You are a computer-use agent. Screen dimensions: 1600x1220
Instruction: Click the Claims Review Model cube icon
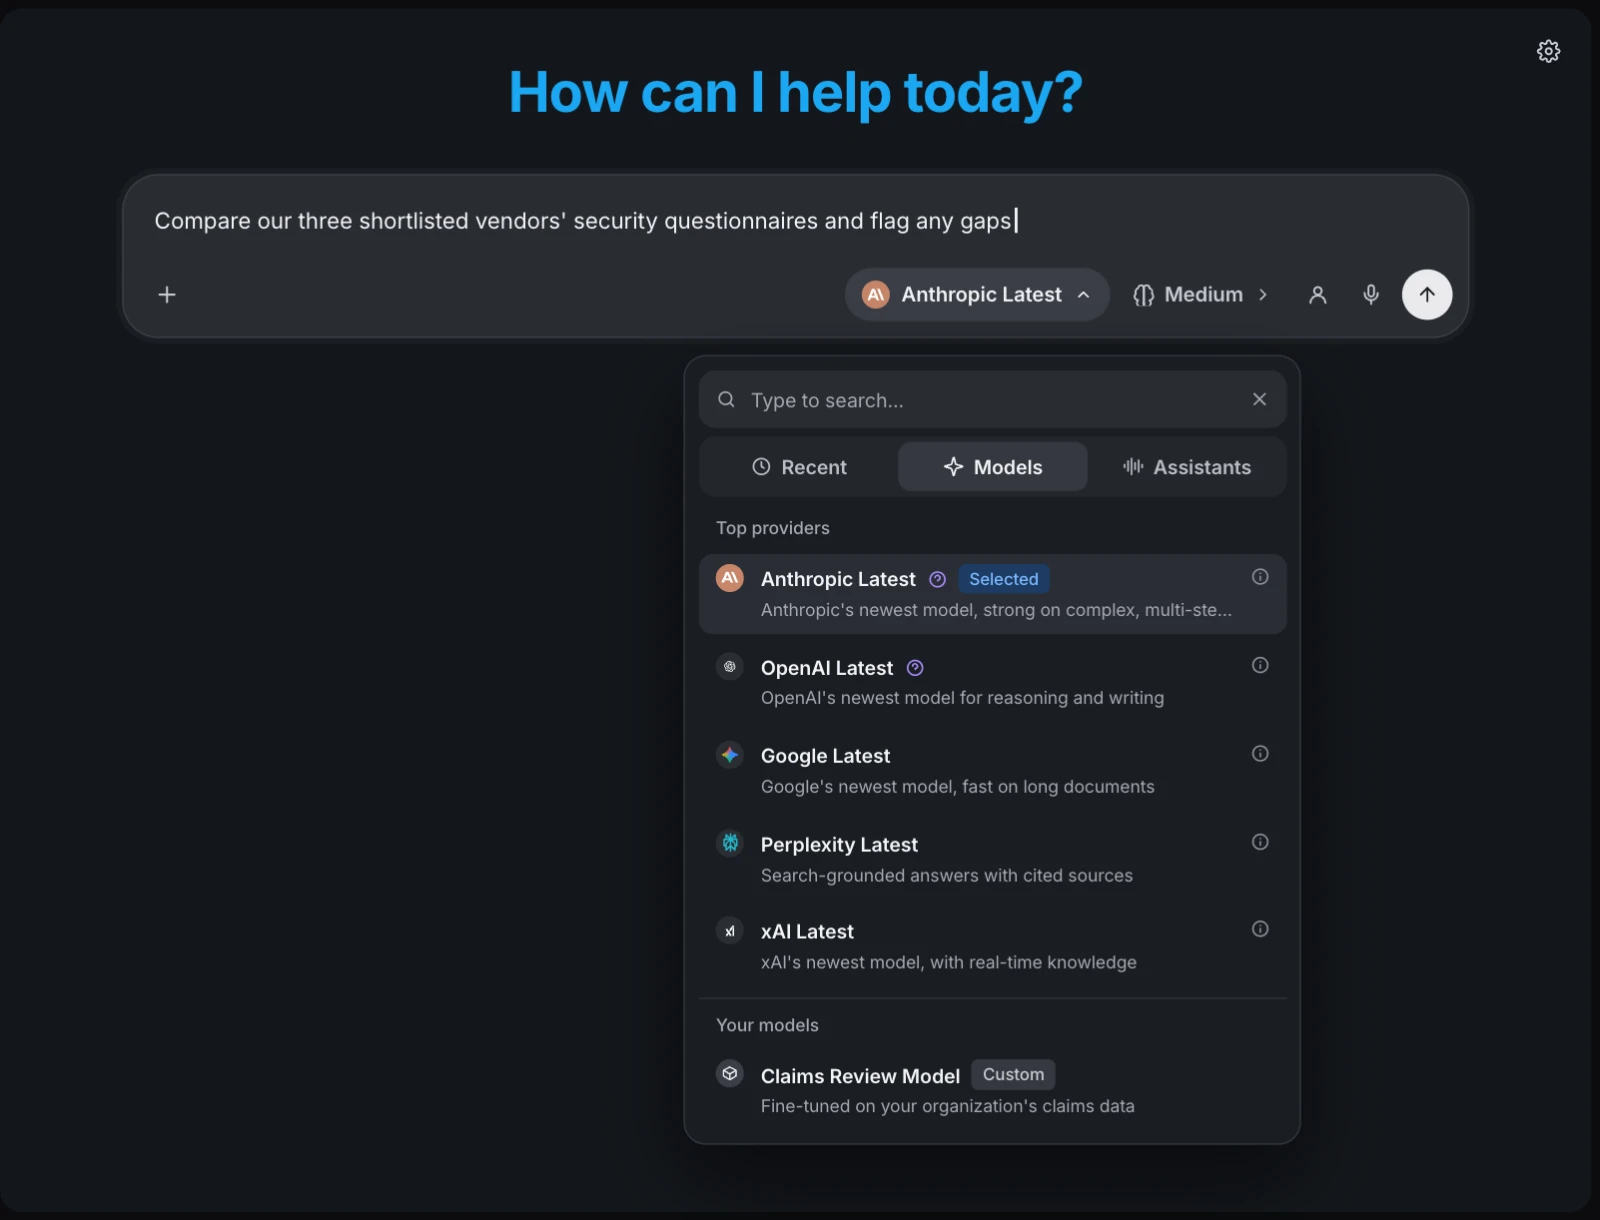[730, 1074]
